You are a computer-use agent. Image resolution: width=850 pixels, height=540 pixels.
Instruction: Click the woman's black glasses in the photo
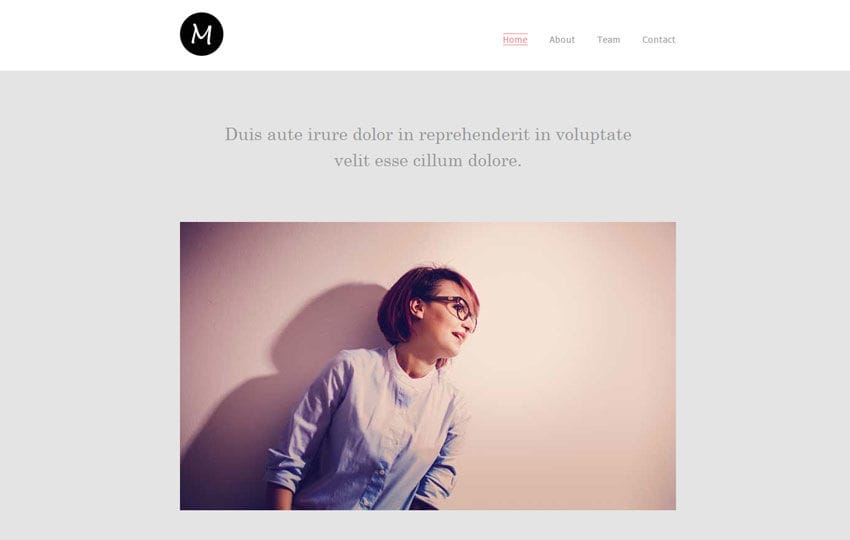(x=453, y=306)
